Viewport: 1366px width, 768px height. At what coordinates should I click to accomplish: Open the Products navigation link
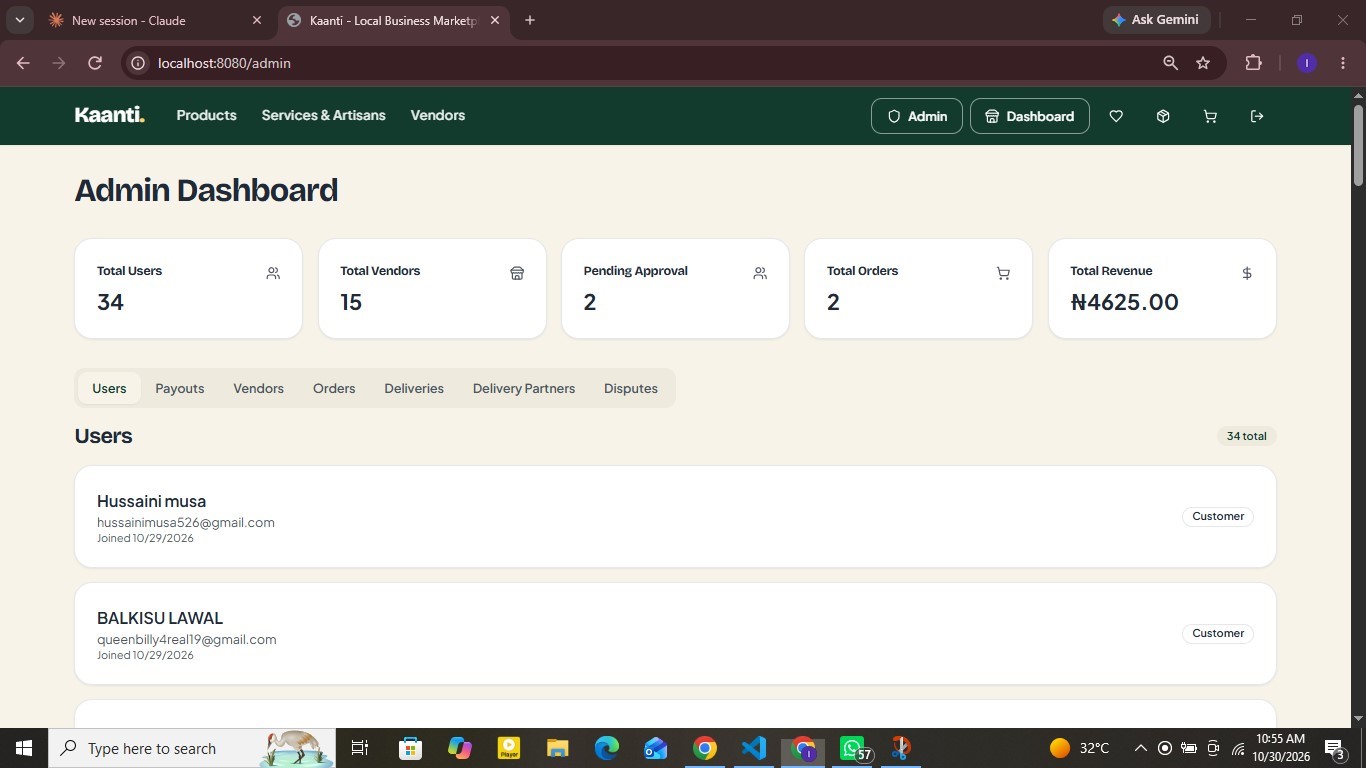tap(207, 115)
